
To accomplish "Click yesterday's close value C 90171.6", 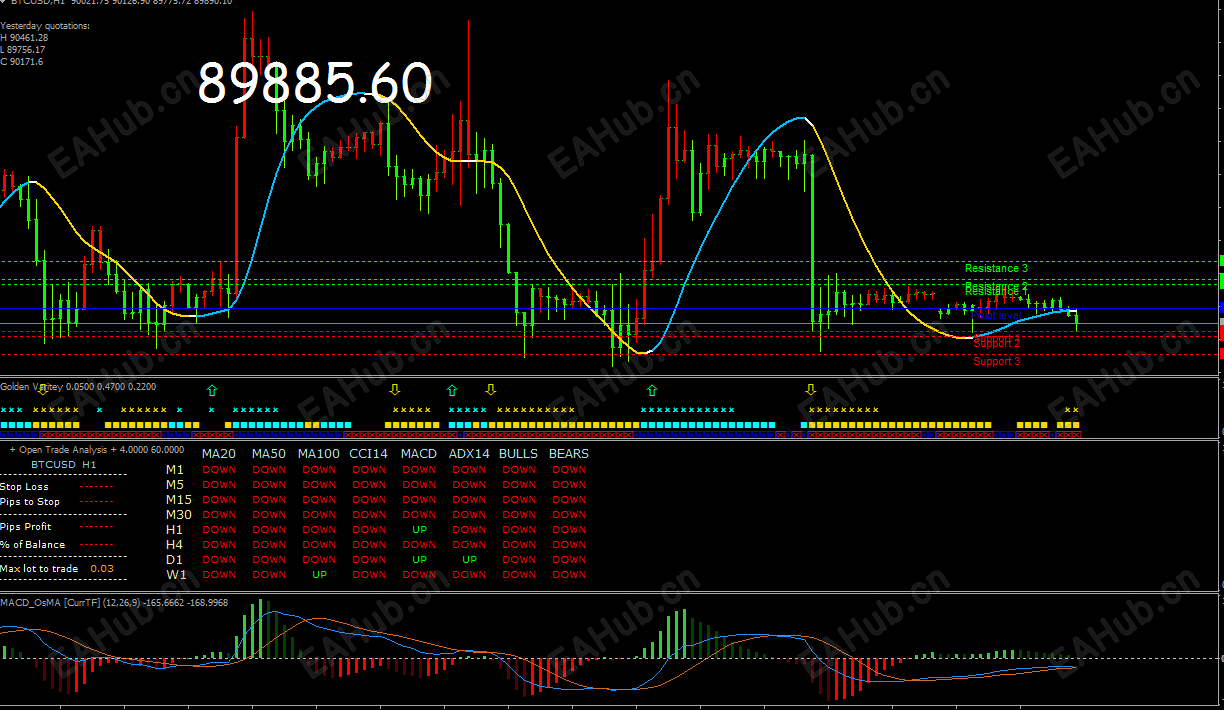I will [22, 61].
